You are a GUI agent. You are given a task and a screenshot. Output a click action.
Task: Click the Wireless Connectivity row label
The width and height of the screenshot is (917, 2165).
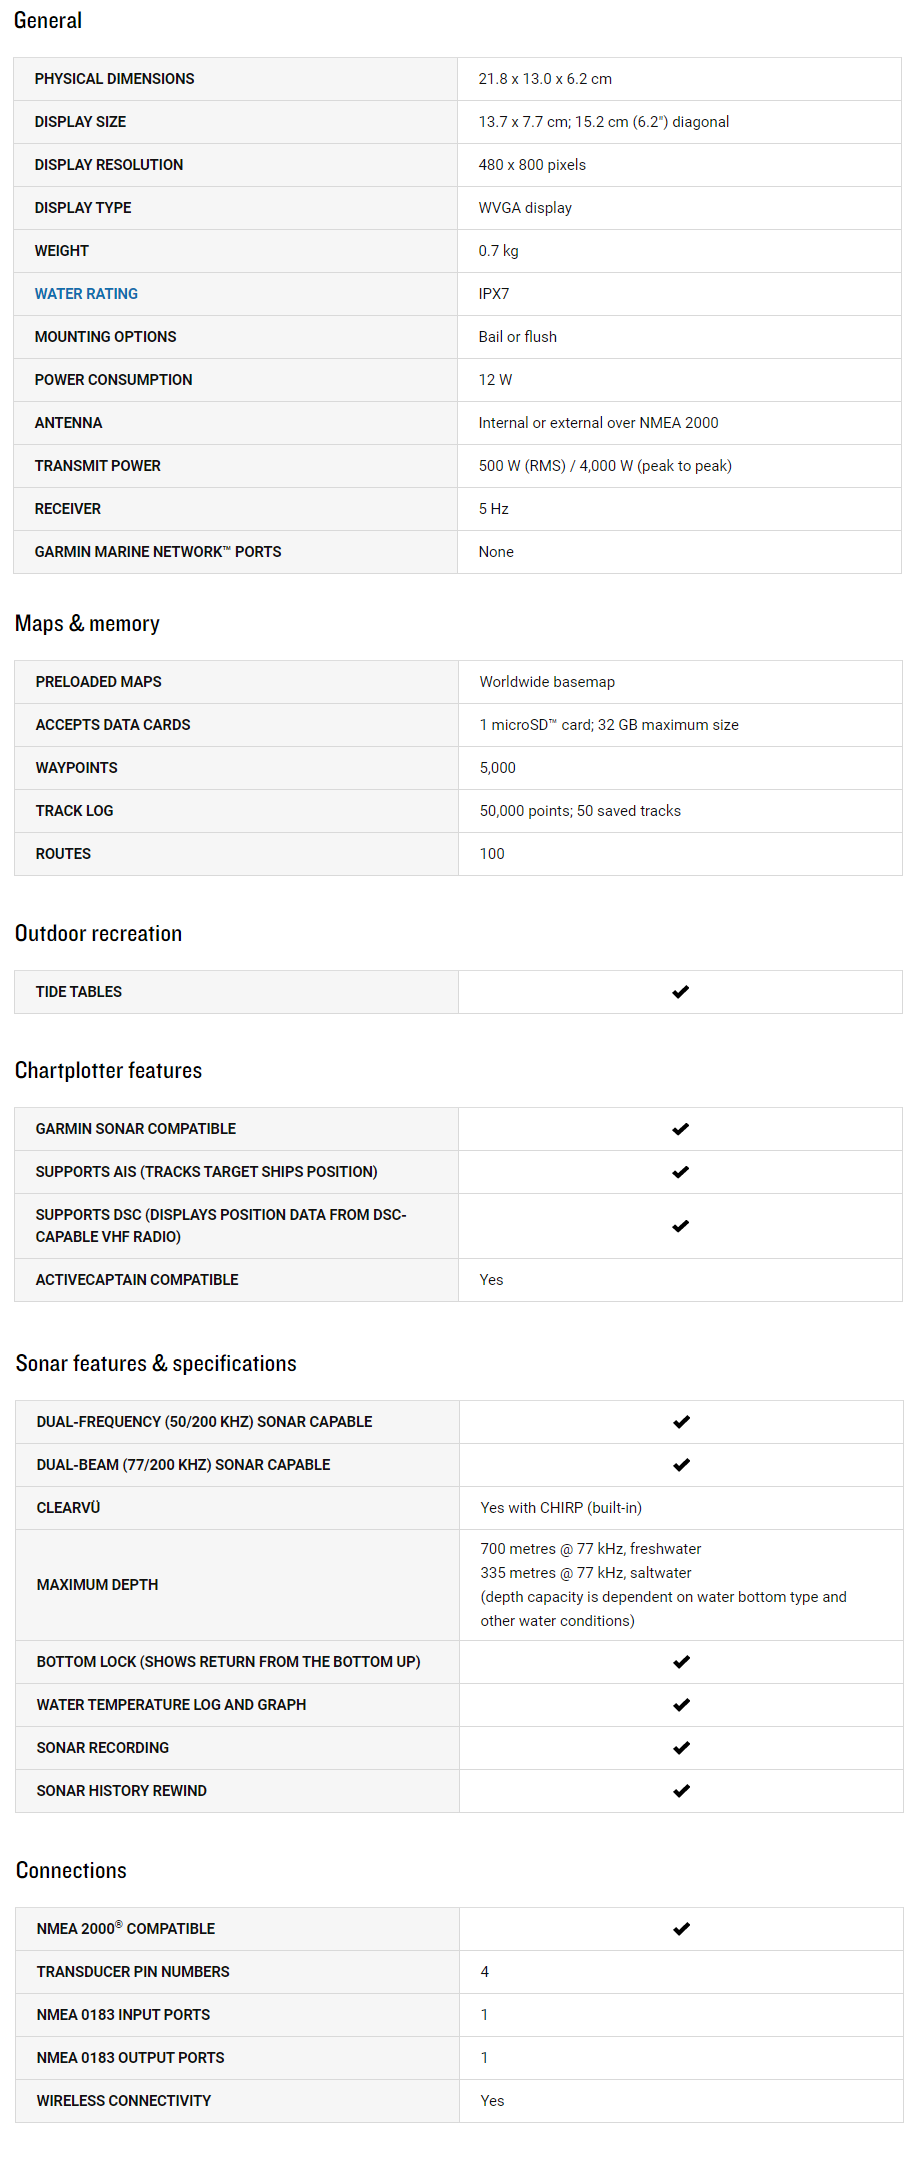pyautogui.click(x=124, y=2101)
